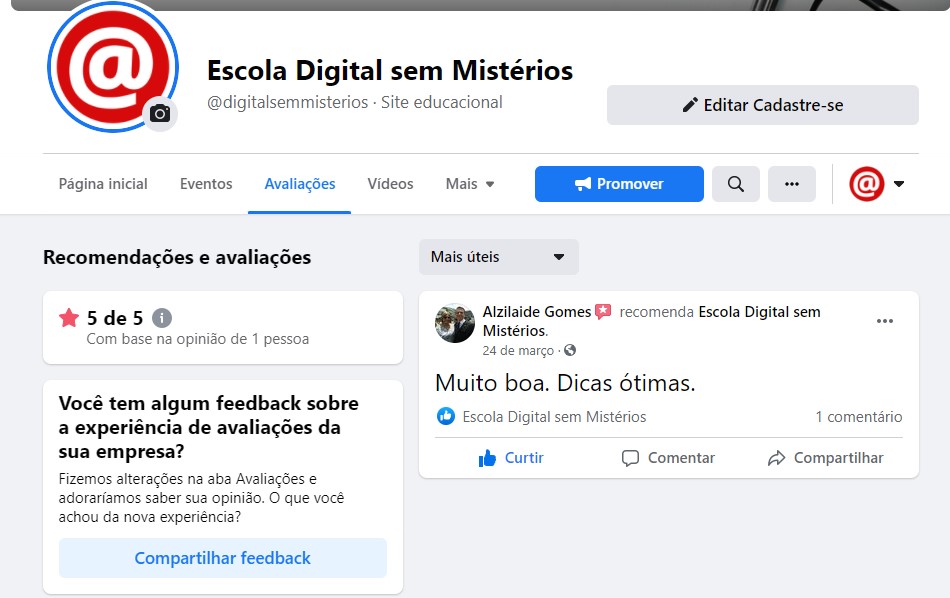Click the Editar Cadastre-se button
The image size is (950, 598).
point(763,105)
